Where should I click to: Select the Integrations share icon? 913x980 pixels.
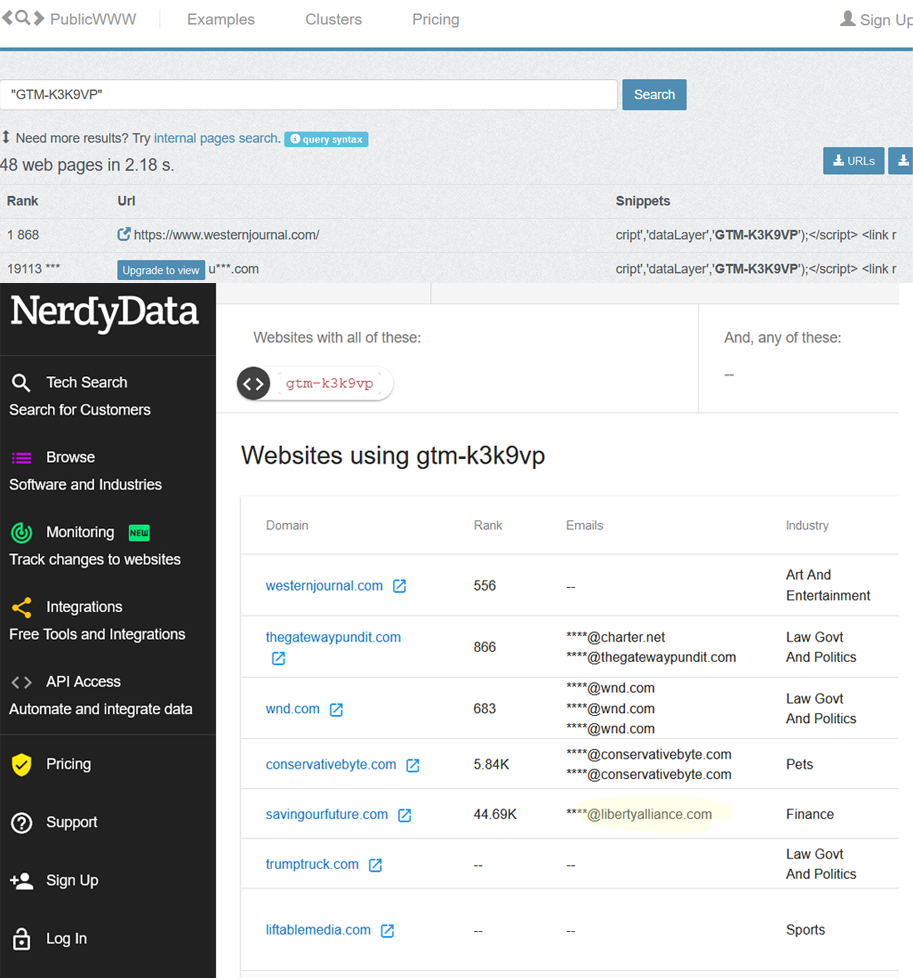tap(21, 608)
